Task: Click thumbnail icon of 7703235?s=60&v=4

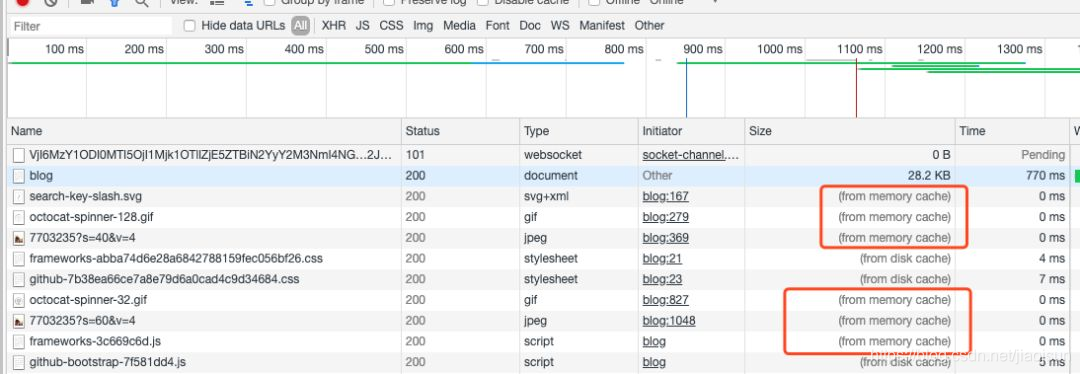Action: [x=19, y=321]
